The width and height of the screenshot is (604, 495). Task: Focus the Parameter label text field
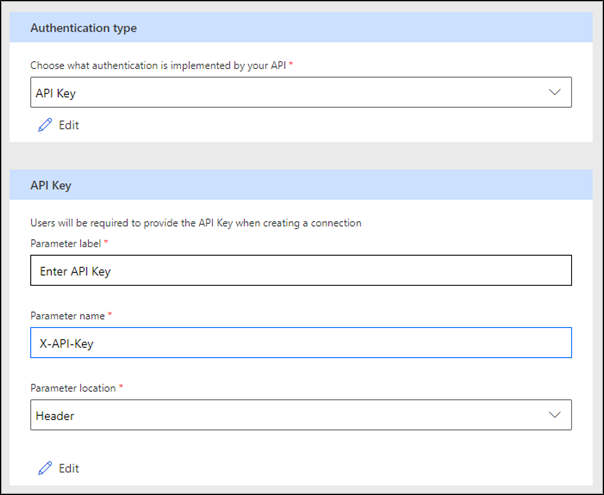click(x=300, y=271)
